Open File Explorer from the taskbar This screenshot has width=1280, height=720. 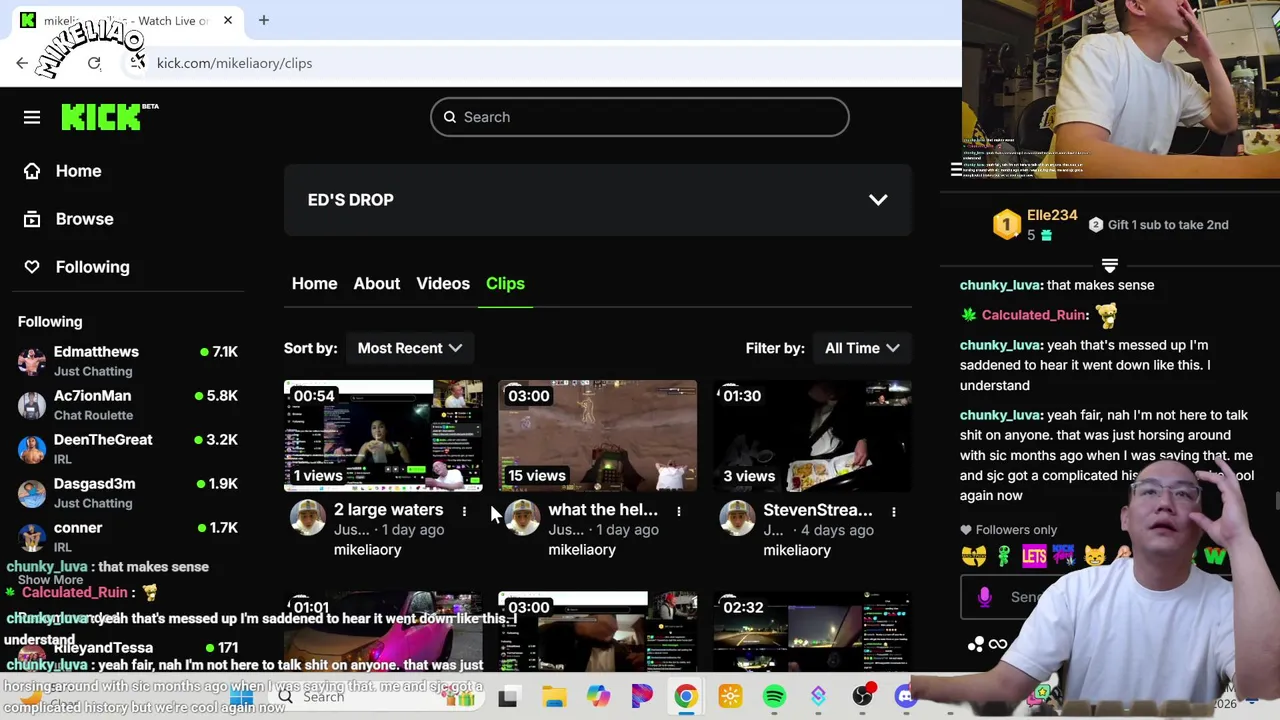pos(554,697)
